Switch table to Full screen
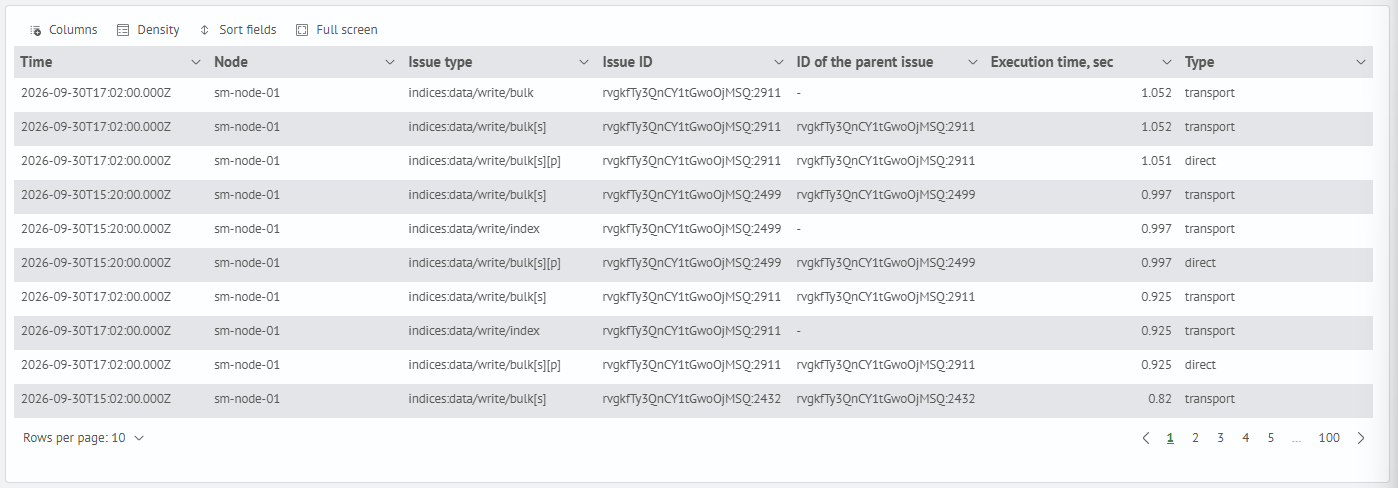 [x=337, y=30]
